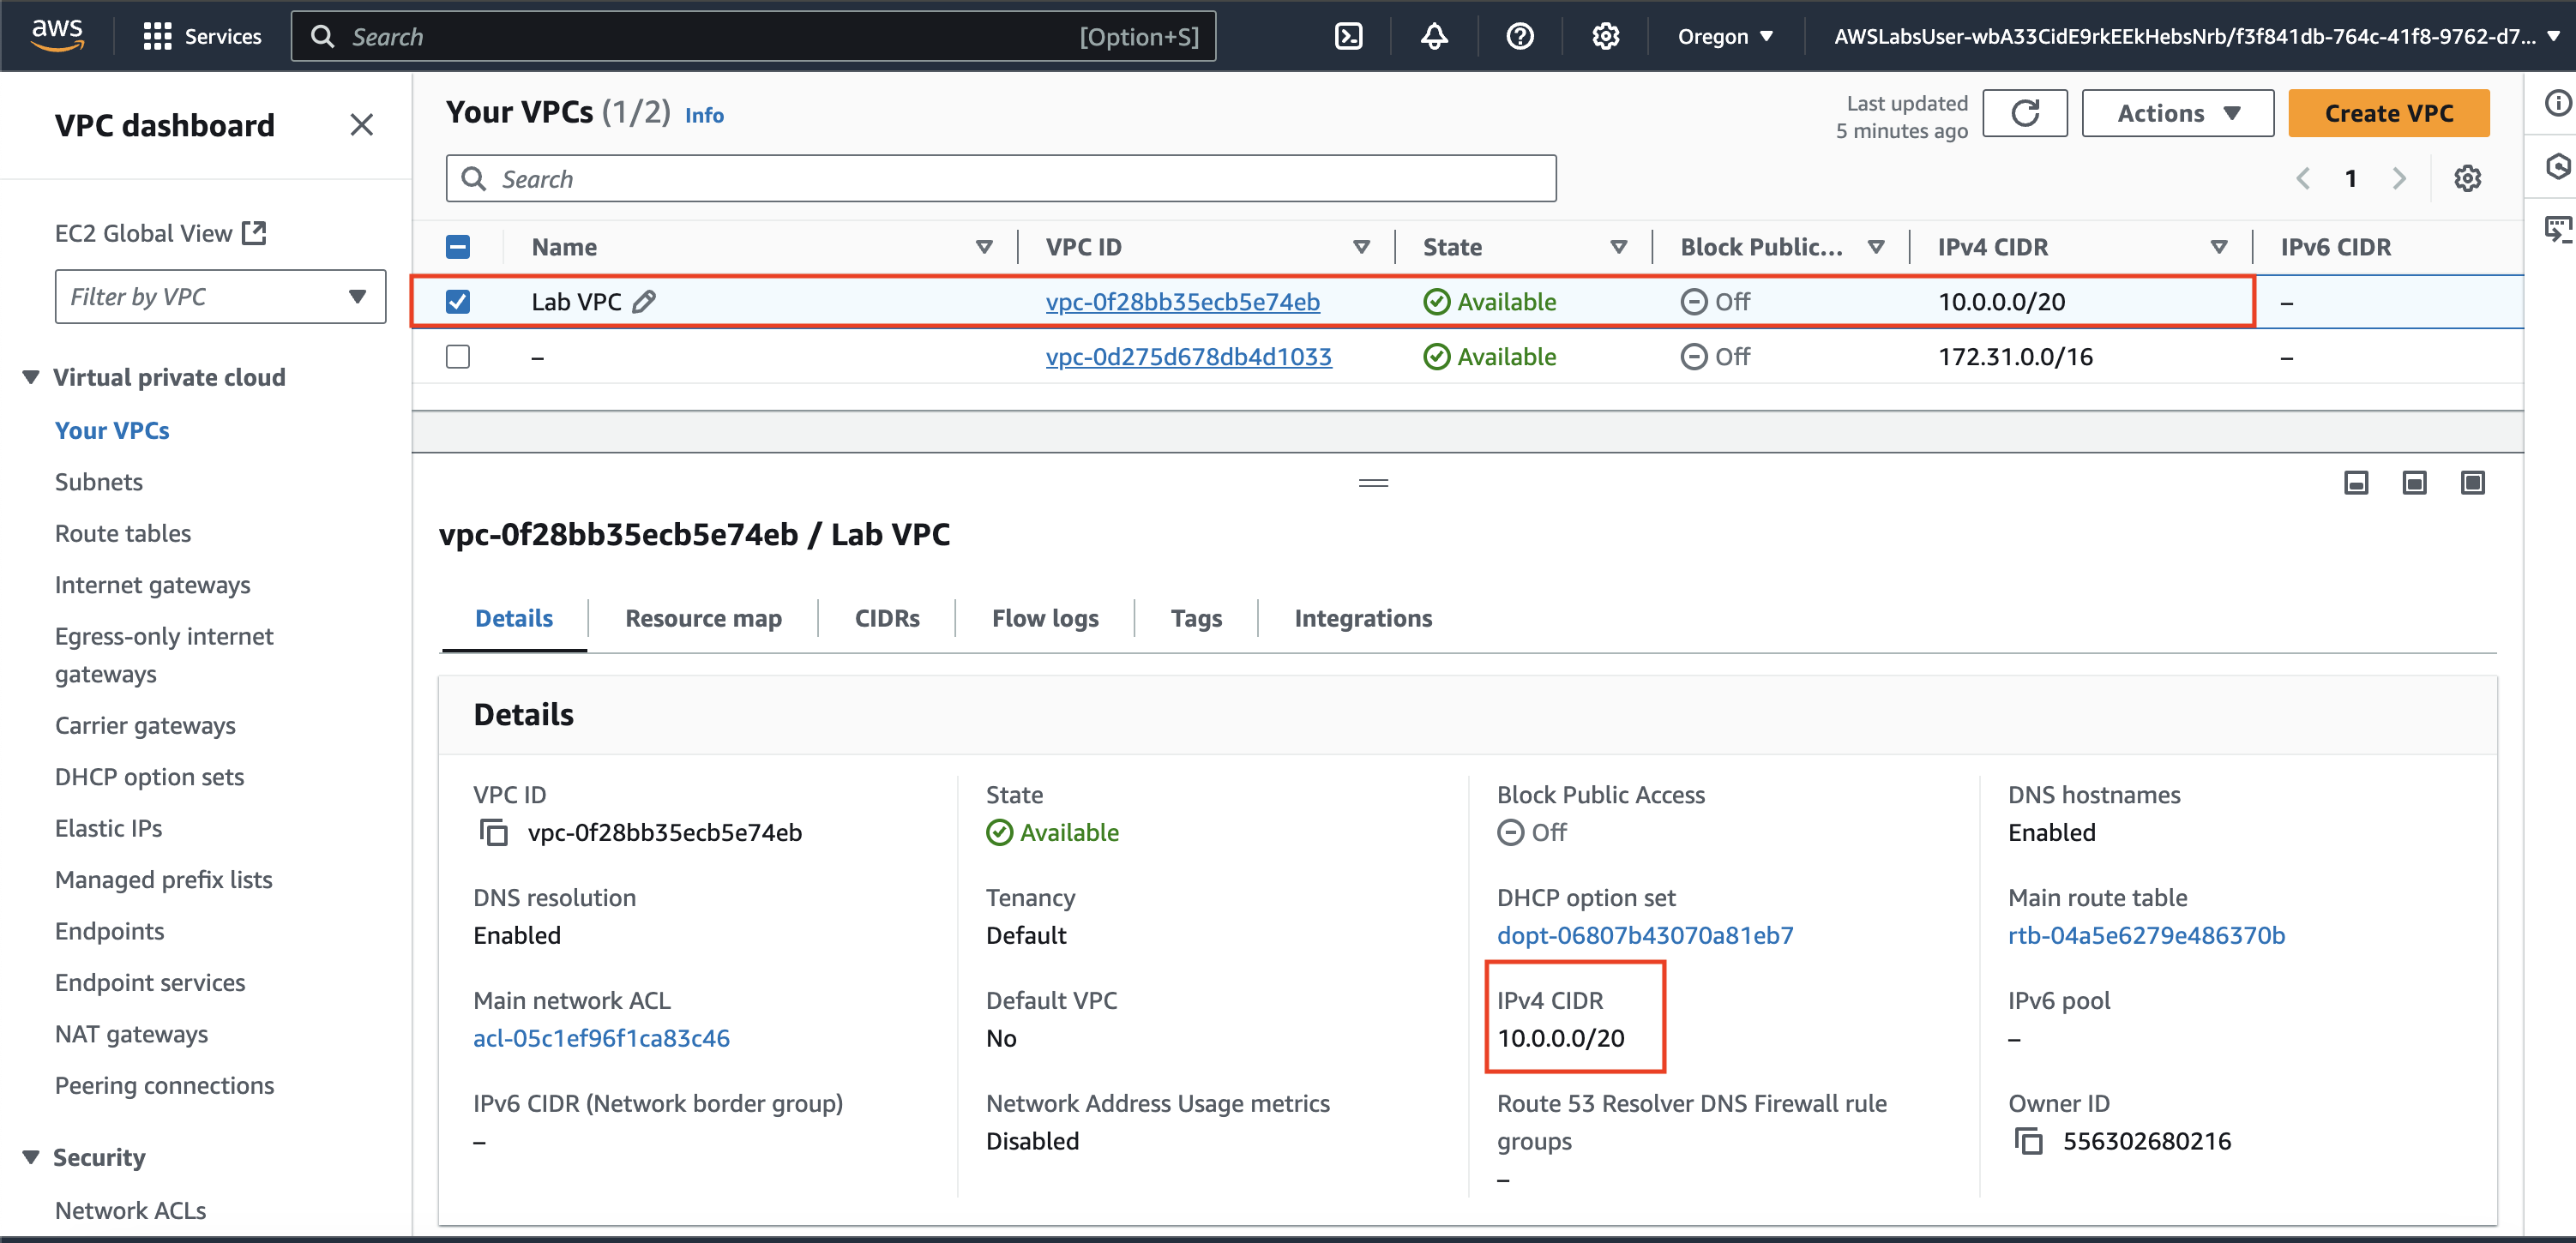Click the VPC table search field
This screenshot has height=1243, width=2576.
click(x=1000, y=179)
